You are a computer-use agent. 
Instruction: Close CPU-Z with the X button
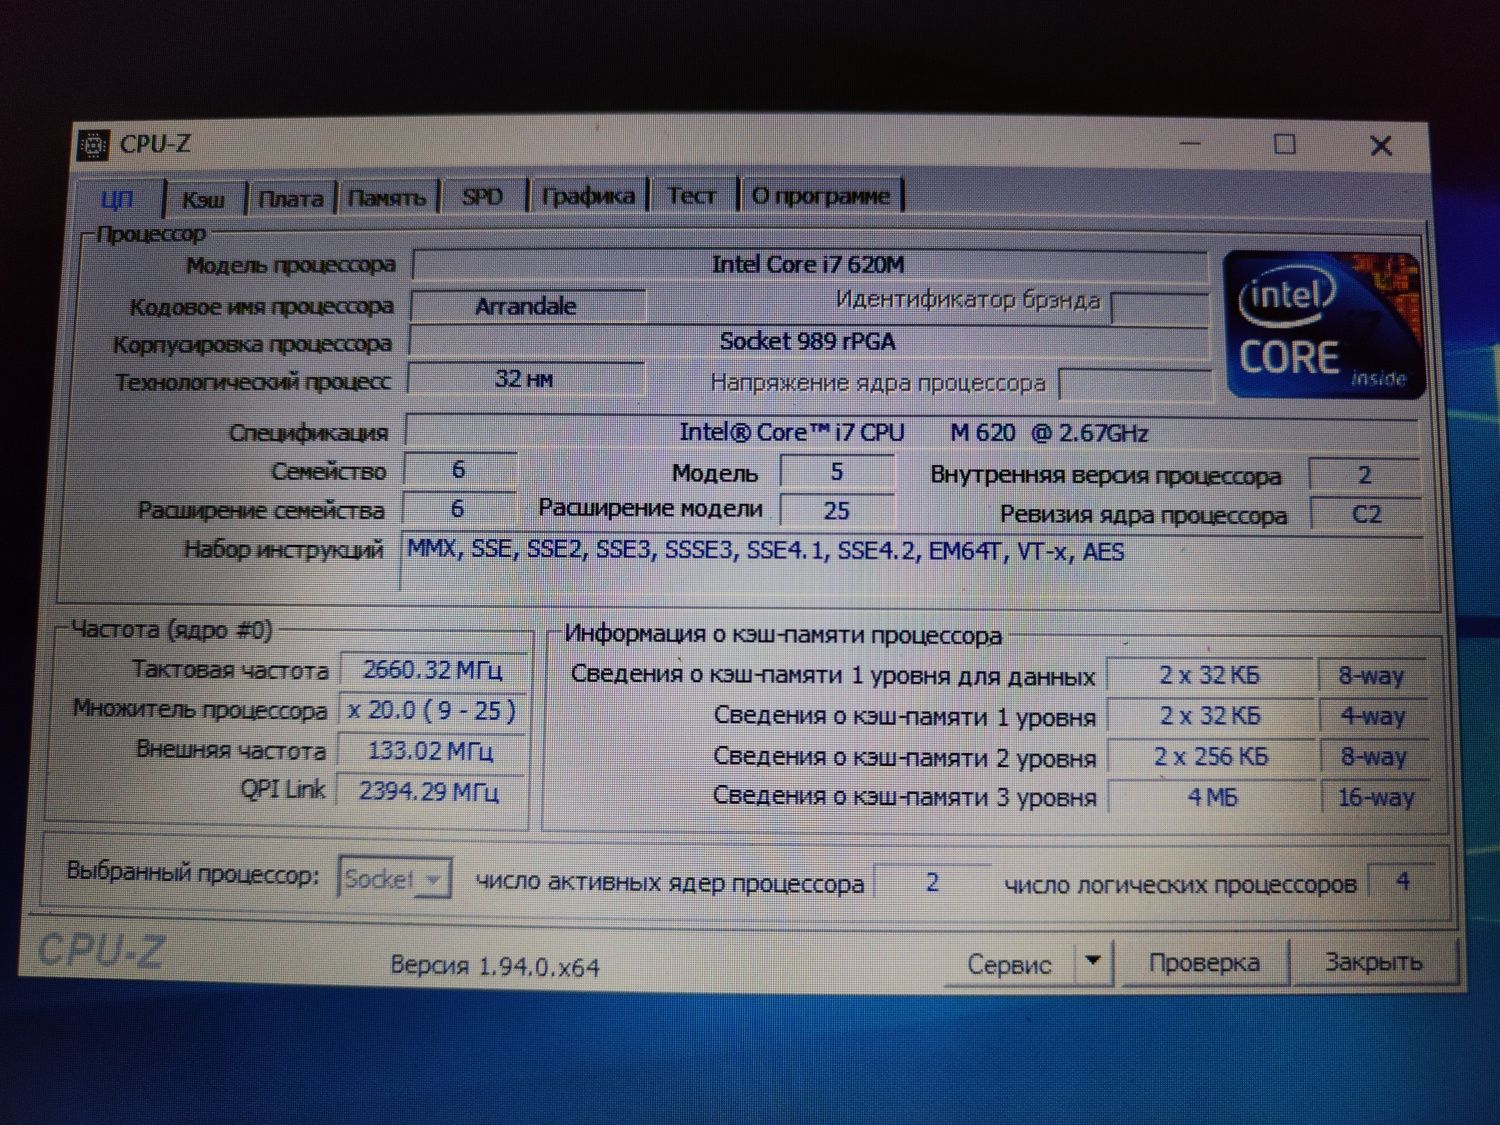pyautogui.click(x=1381, y=146)
